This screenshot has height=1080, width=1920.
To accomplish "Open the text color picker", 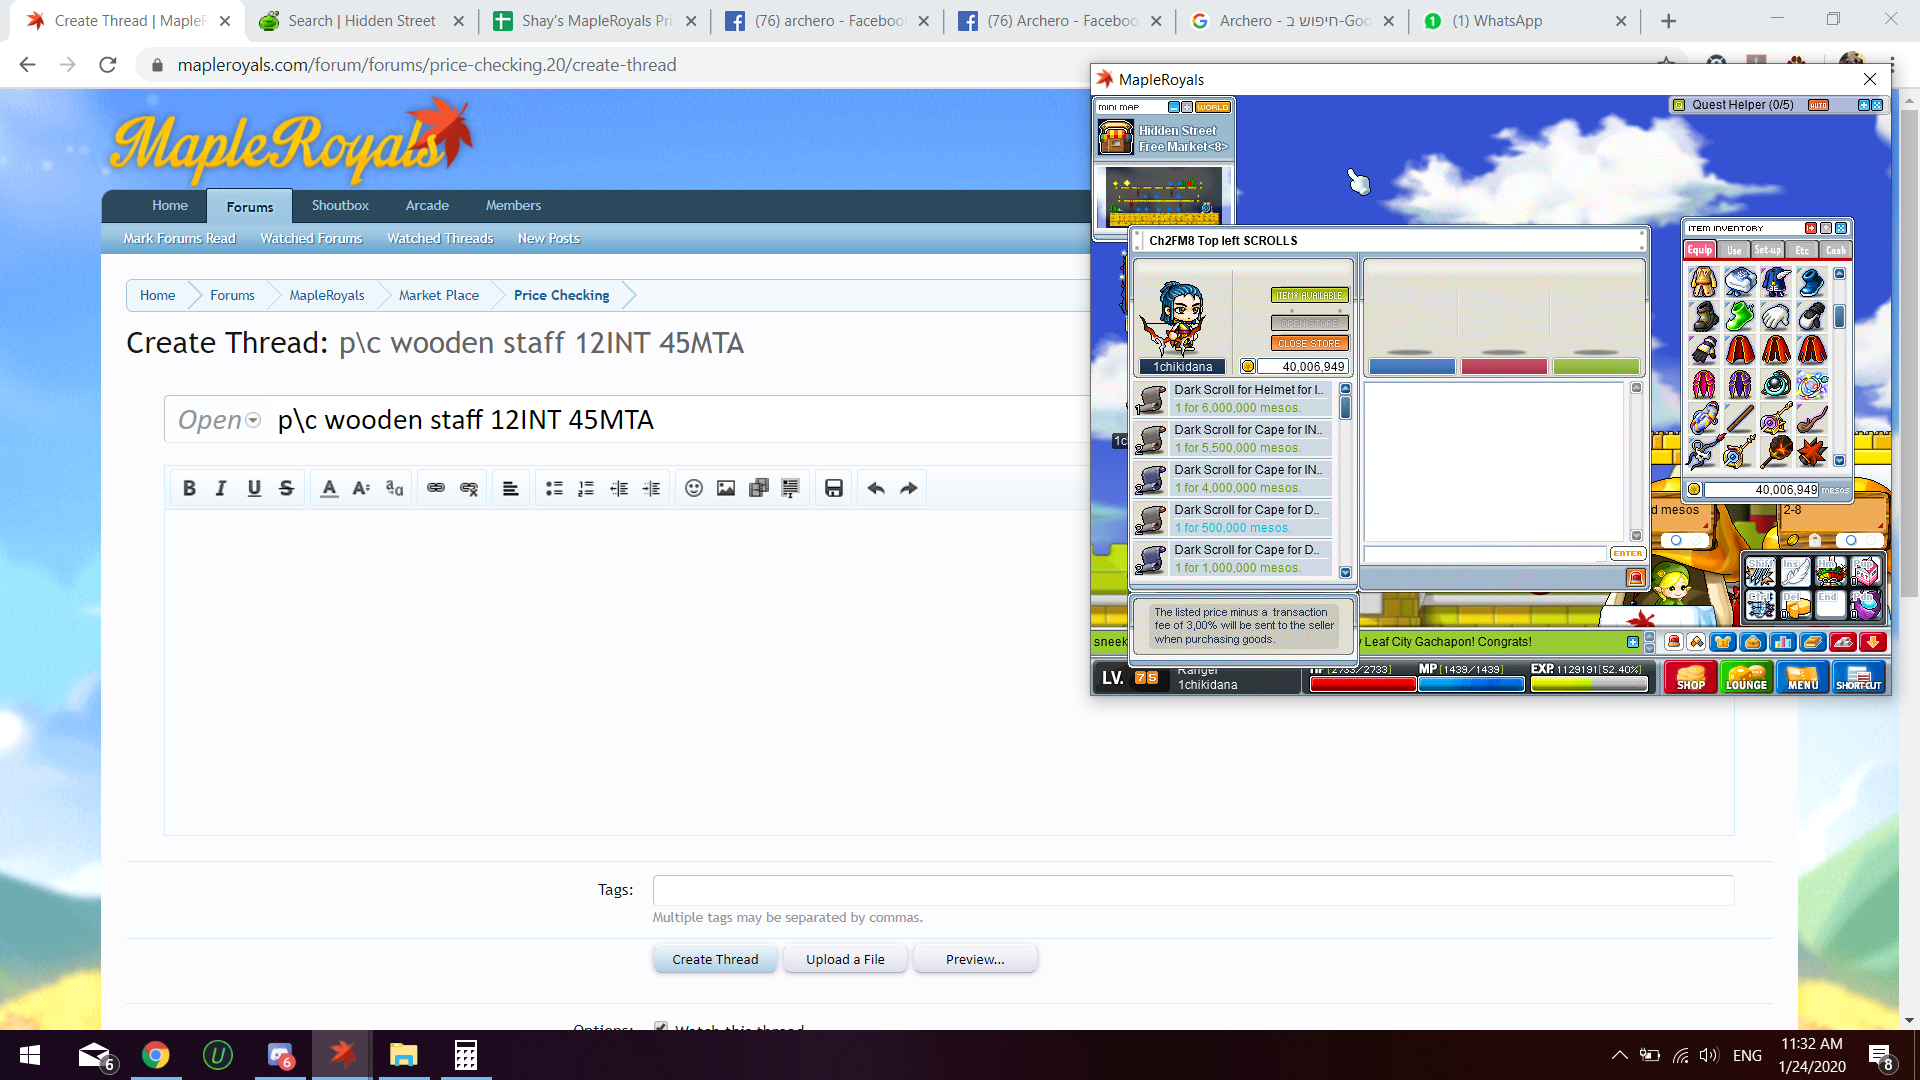I will click(329, 488).
